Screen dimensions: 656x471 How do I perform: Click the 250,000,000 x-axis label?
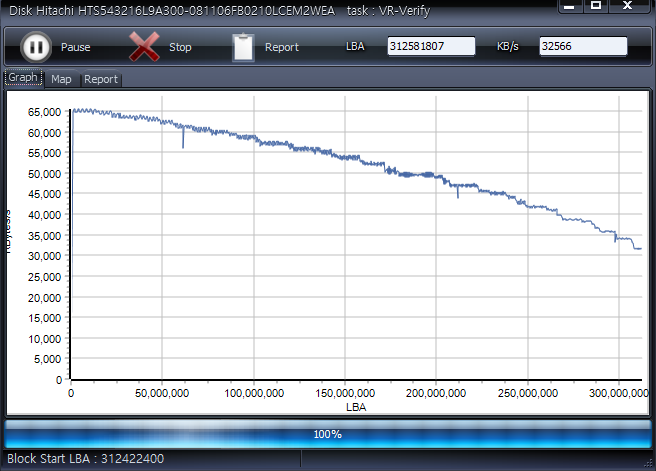(528, 393)
